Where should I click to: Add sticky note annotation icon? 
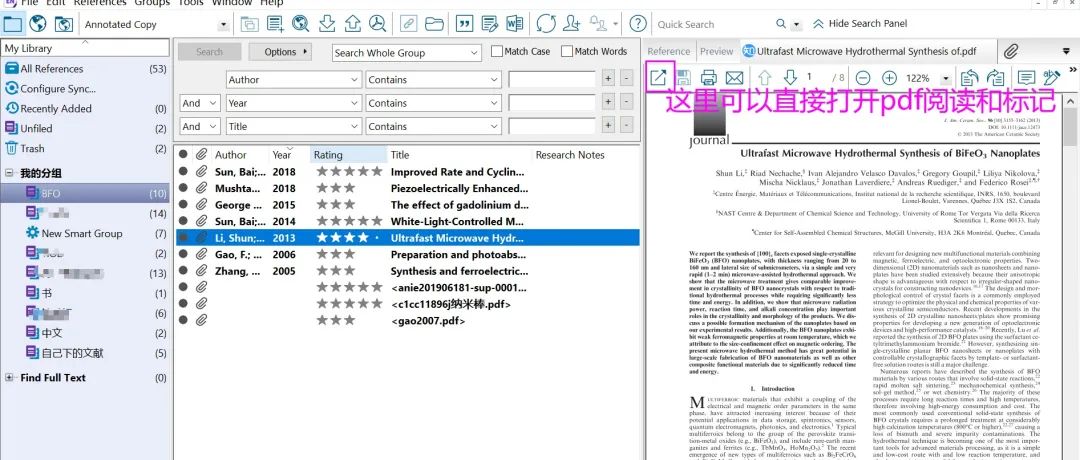tap(1026, 78)
